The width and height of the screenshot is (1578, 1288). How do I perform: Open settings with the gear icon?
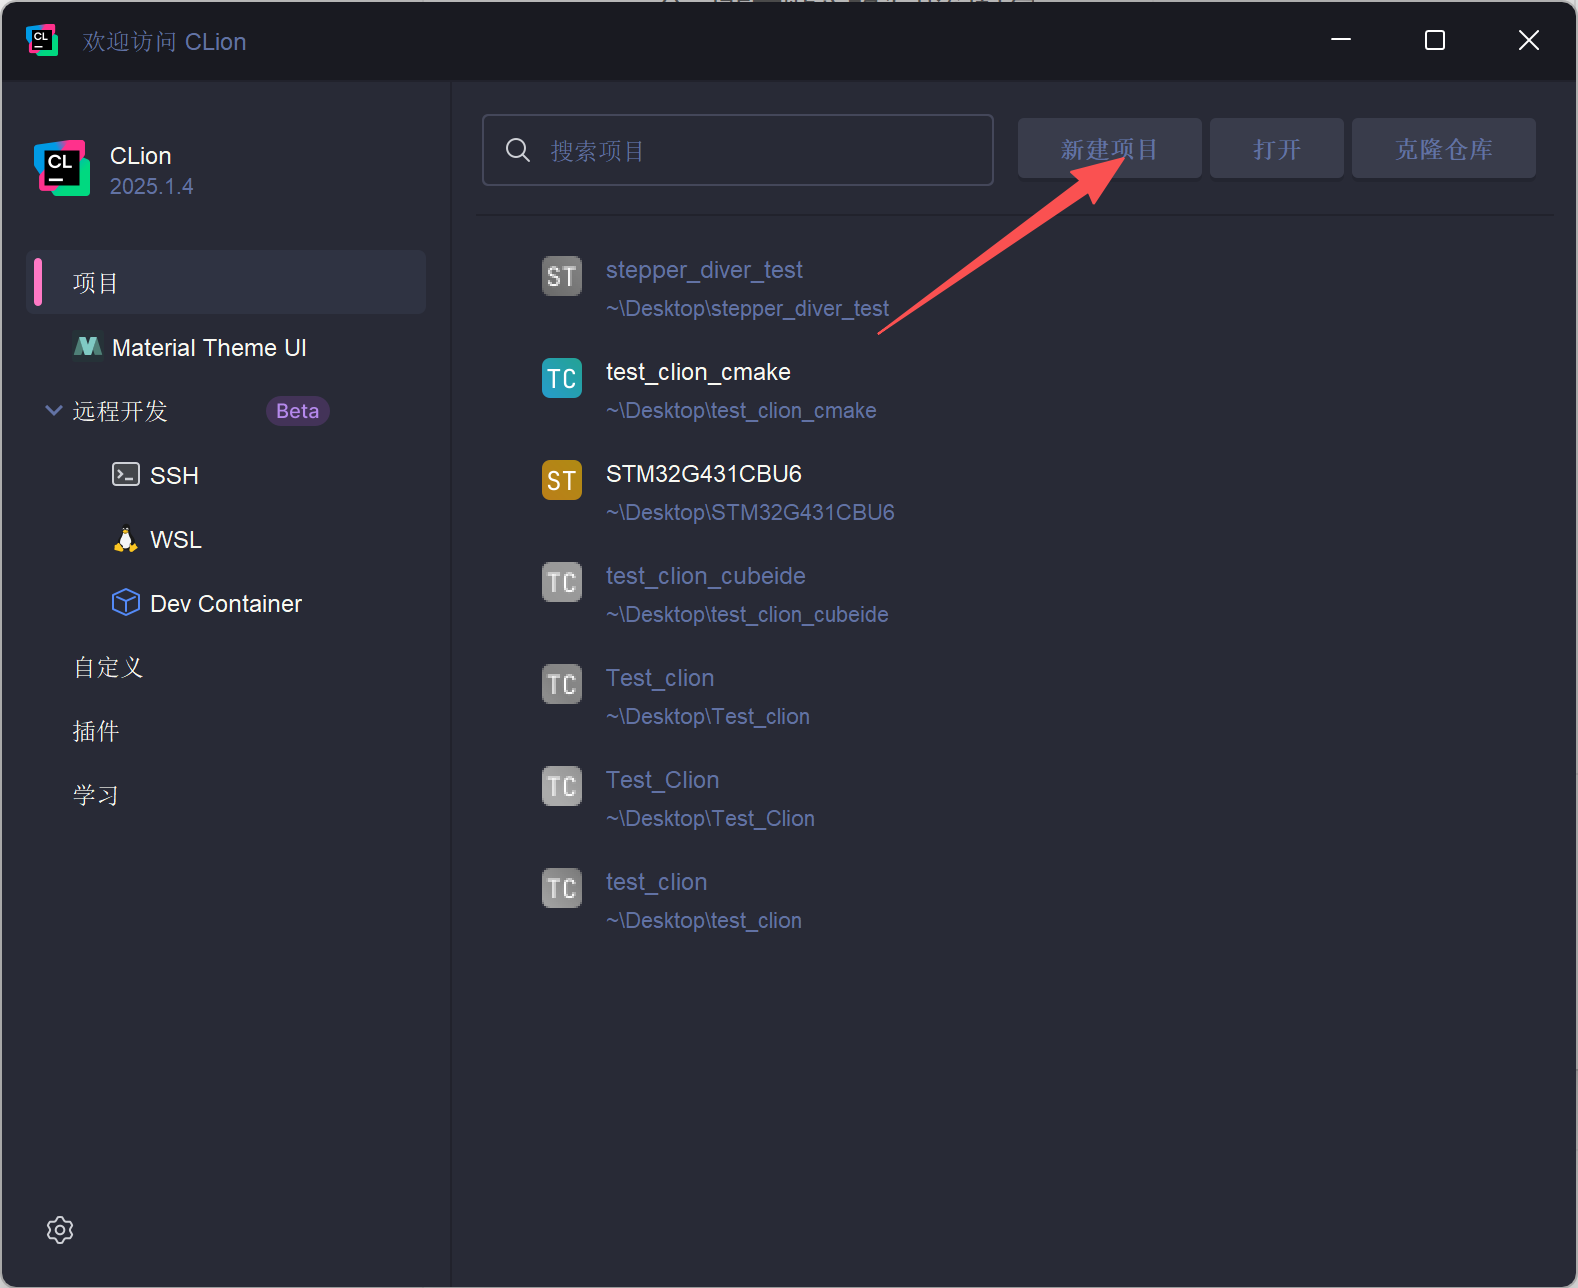point(60,1230)
